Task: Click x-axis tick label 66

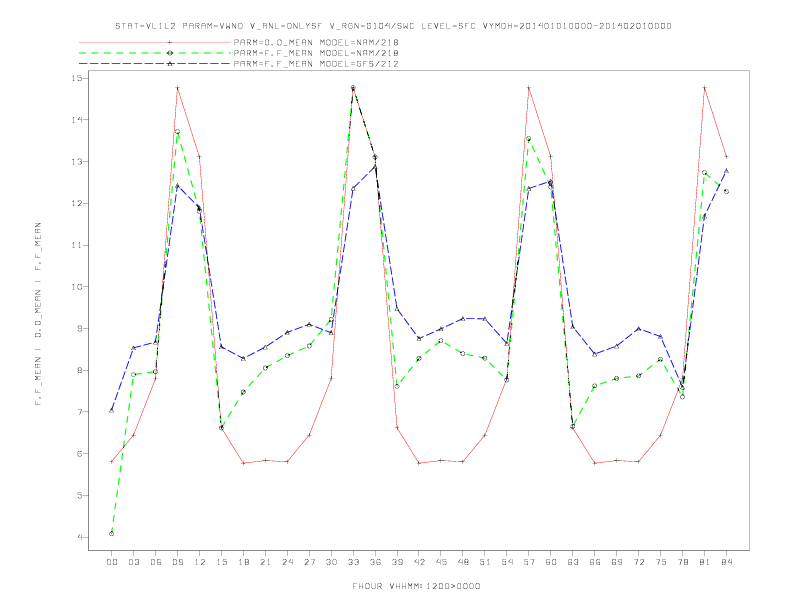Action: pos(595,562)
